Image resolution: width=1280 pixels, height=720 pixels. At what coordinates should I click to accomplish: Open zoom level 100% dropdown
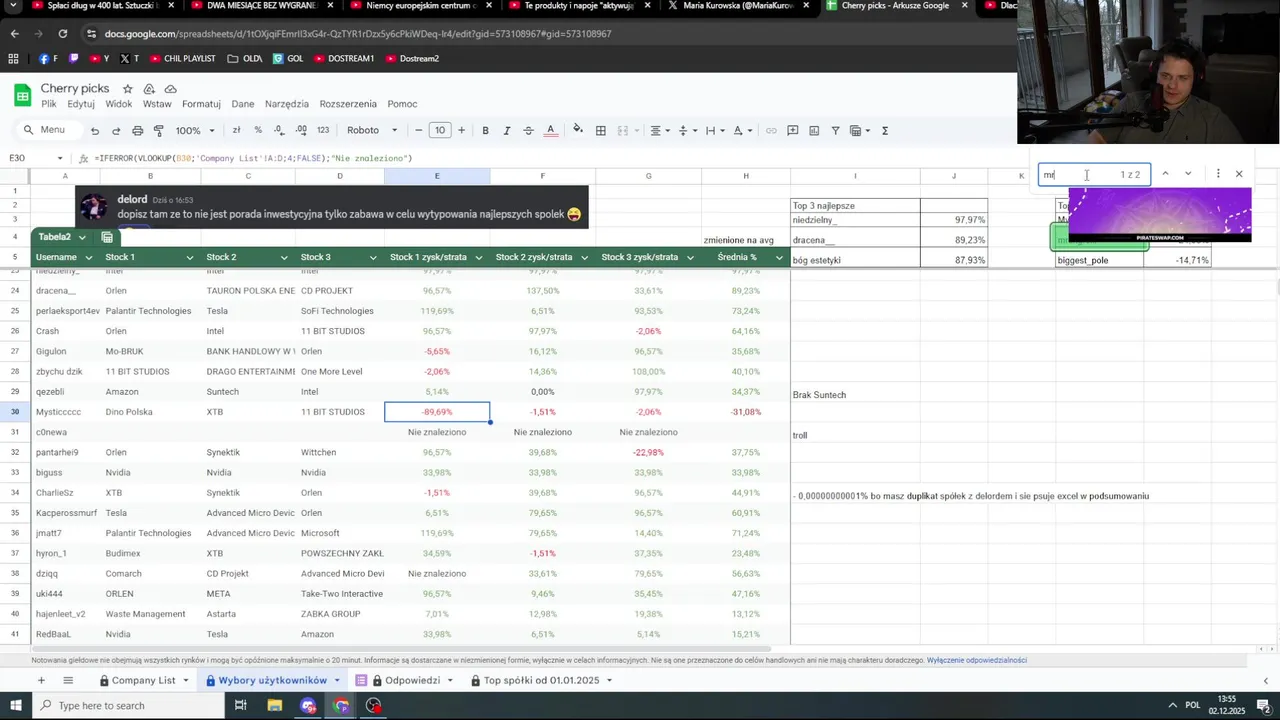(x=195, y=130)
